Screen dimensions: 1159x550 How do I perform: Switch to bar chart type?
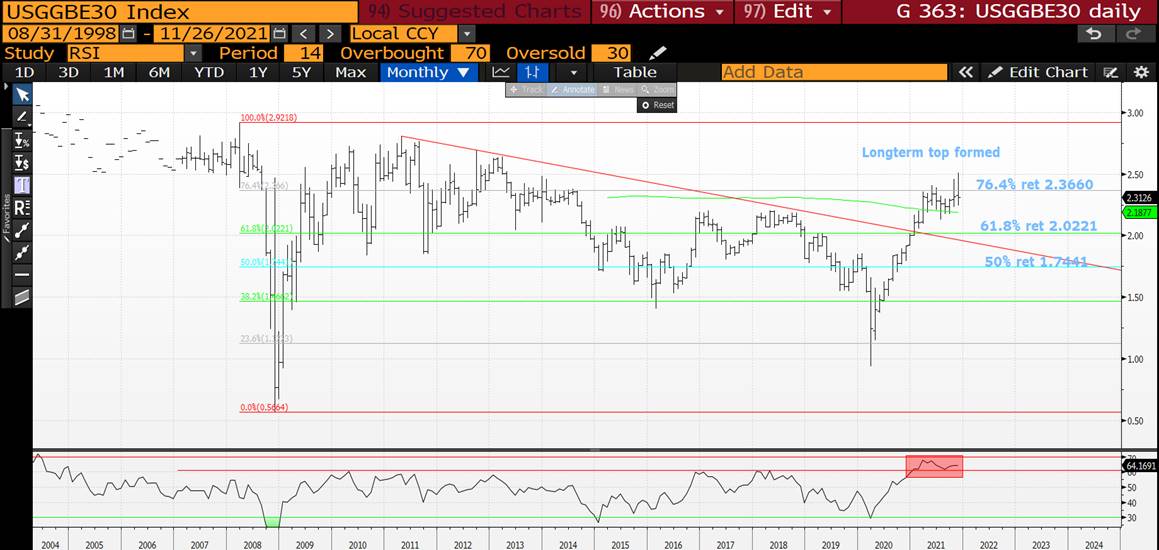534,72
